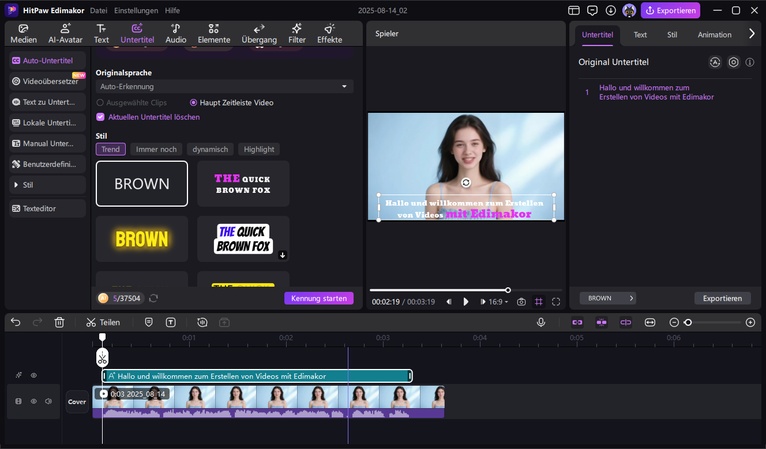Open the Übergang transitions panel

[259, 34]
